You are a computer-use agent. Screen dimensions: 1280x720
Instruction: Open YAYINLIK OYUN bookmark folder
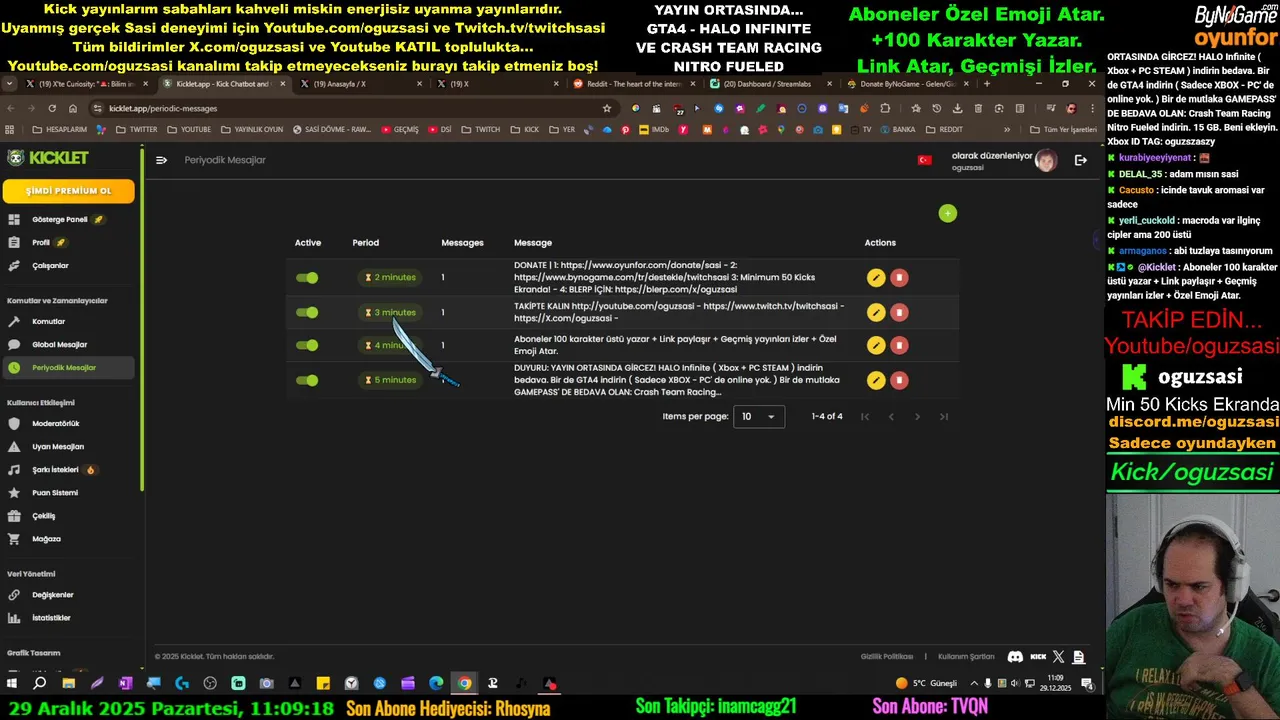pos(252,129)
